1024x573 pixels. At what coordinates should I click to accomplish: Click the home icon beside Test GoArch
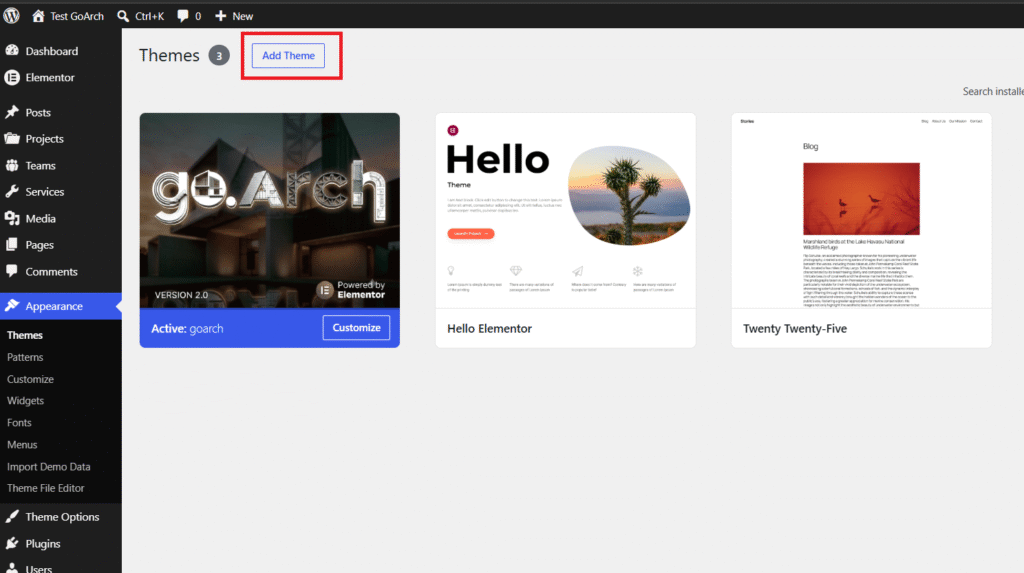point(39,16)
